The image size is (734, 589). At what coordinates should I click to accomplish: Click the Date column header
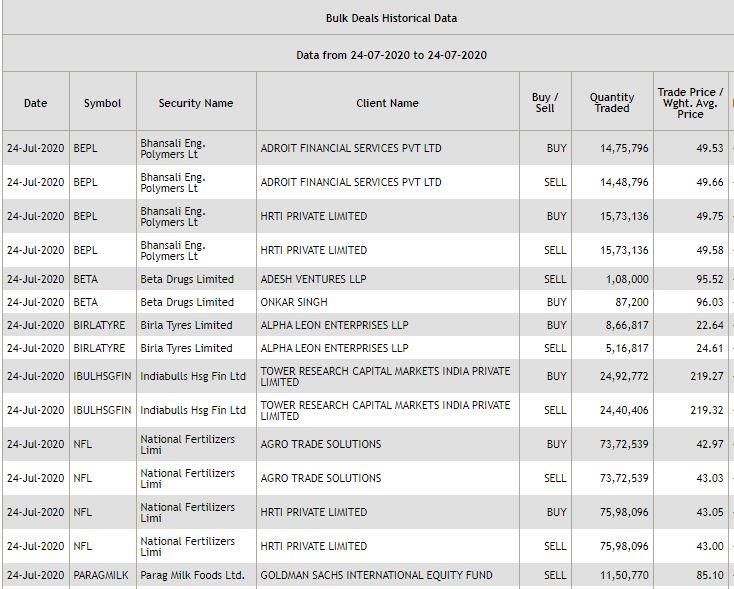(x=36, y=103)
